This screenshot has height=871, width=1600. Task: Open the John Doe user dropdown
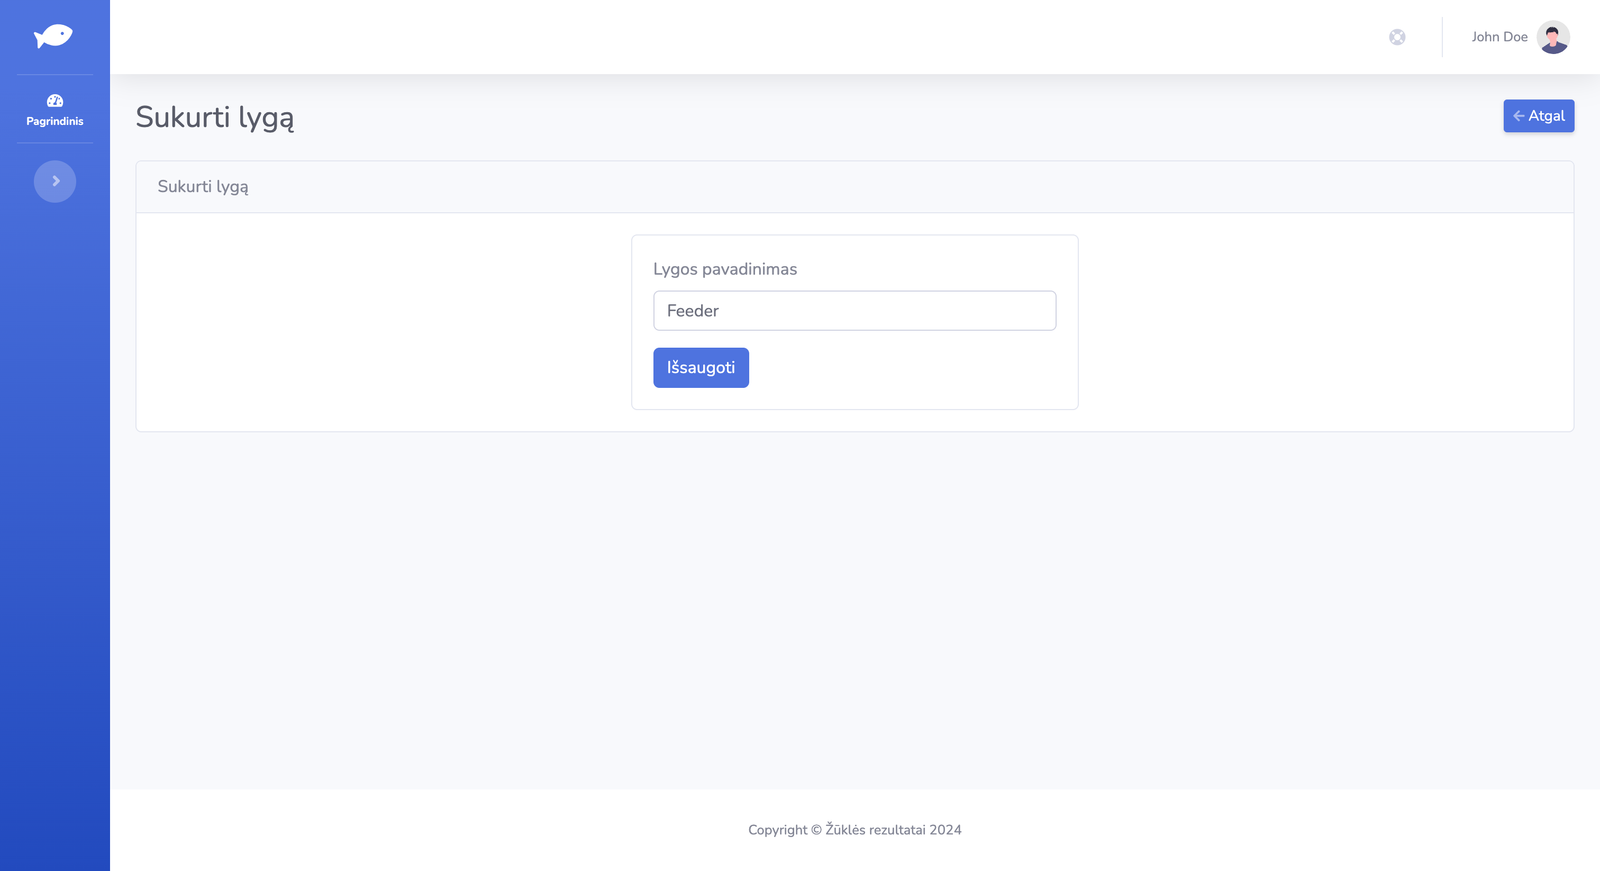tap(1499, 37)
